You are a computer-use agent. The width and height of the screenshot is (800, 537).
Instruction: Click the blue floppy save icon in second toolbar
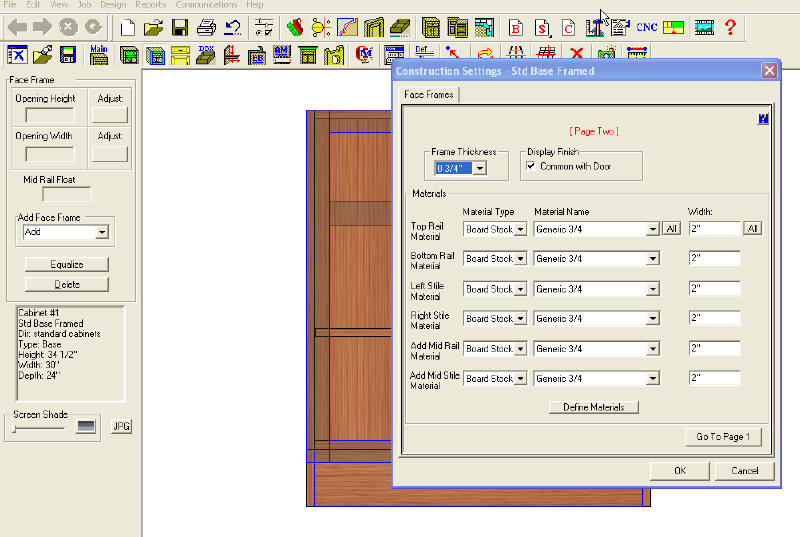[x=68, y=55]
